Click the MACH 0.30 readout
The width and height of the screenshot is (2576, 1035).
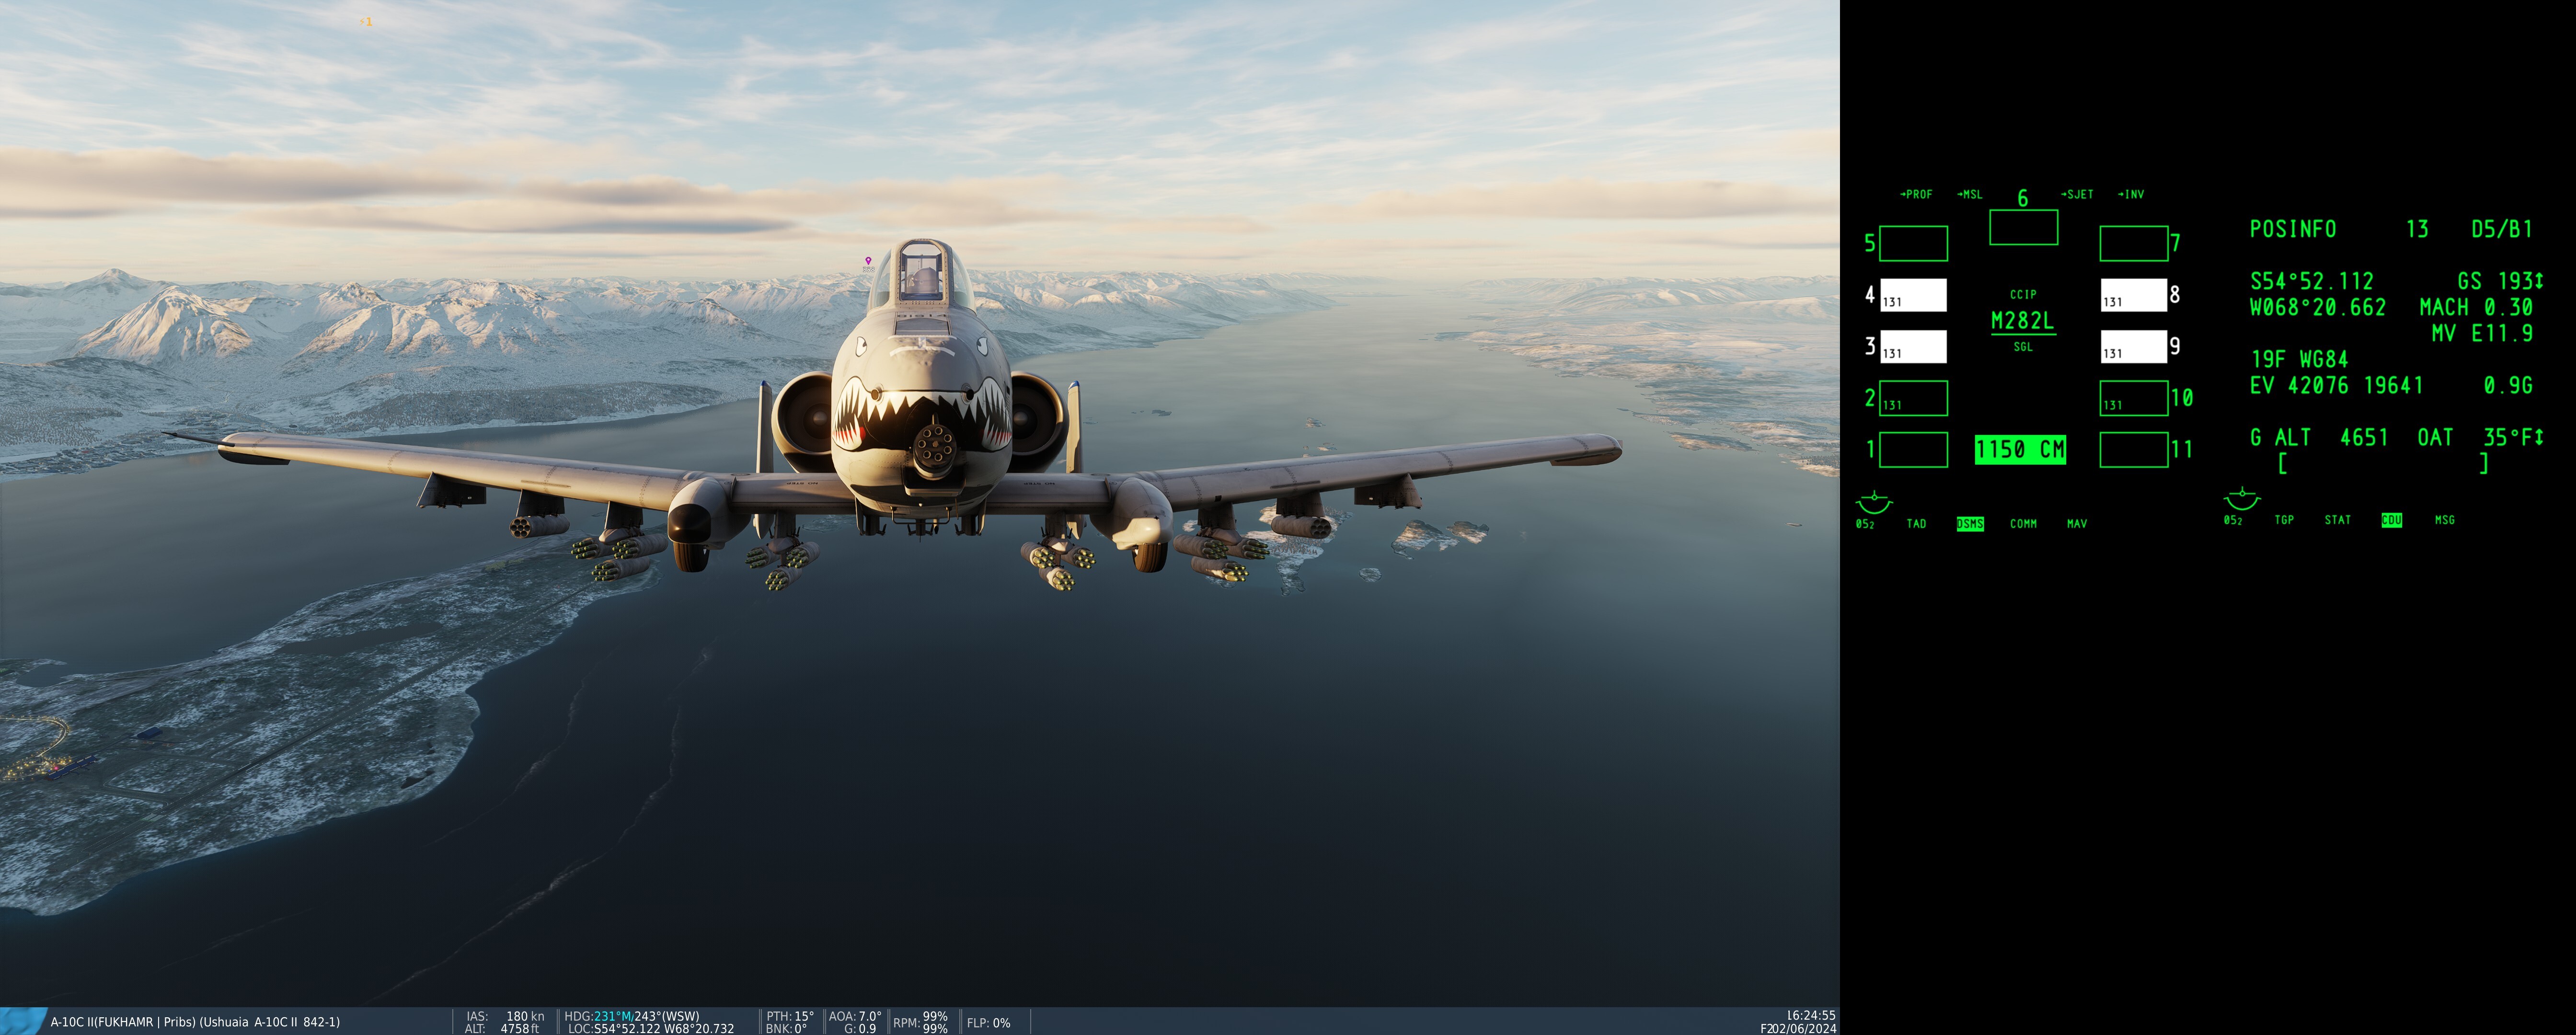(x=2476, y=307)
